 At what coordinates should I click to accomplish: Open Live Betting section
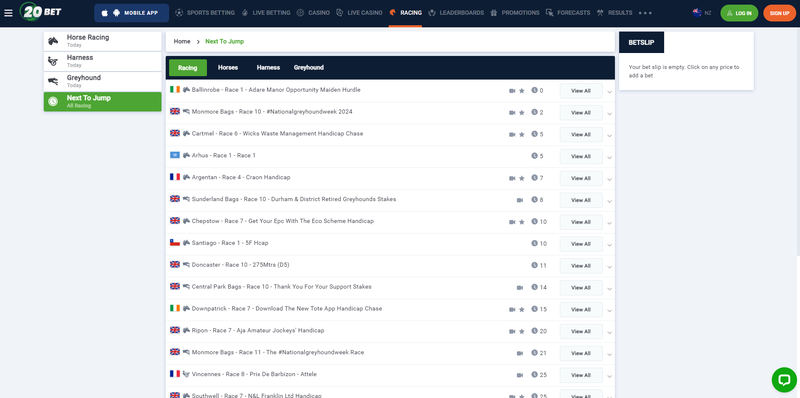pyautogui.click(x=266, y=13)
